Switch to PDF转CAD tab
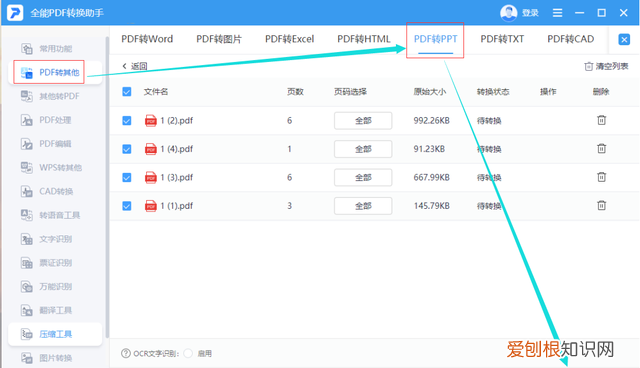The width and height of the screenshot is (640, 368). click(571, 39)
